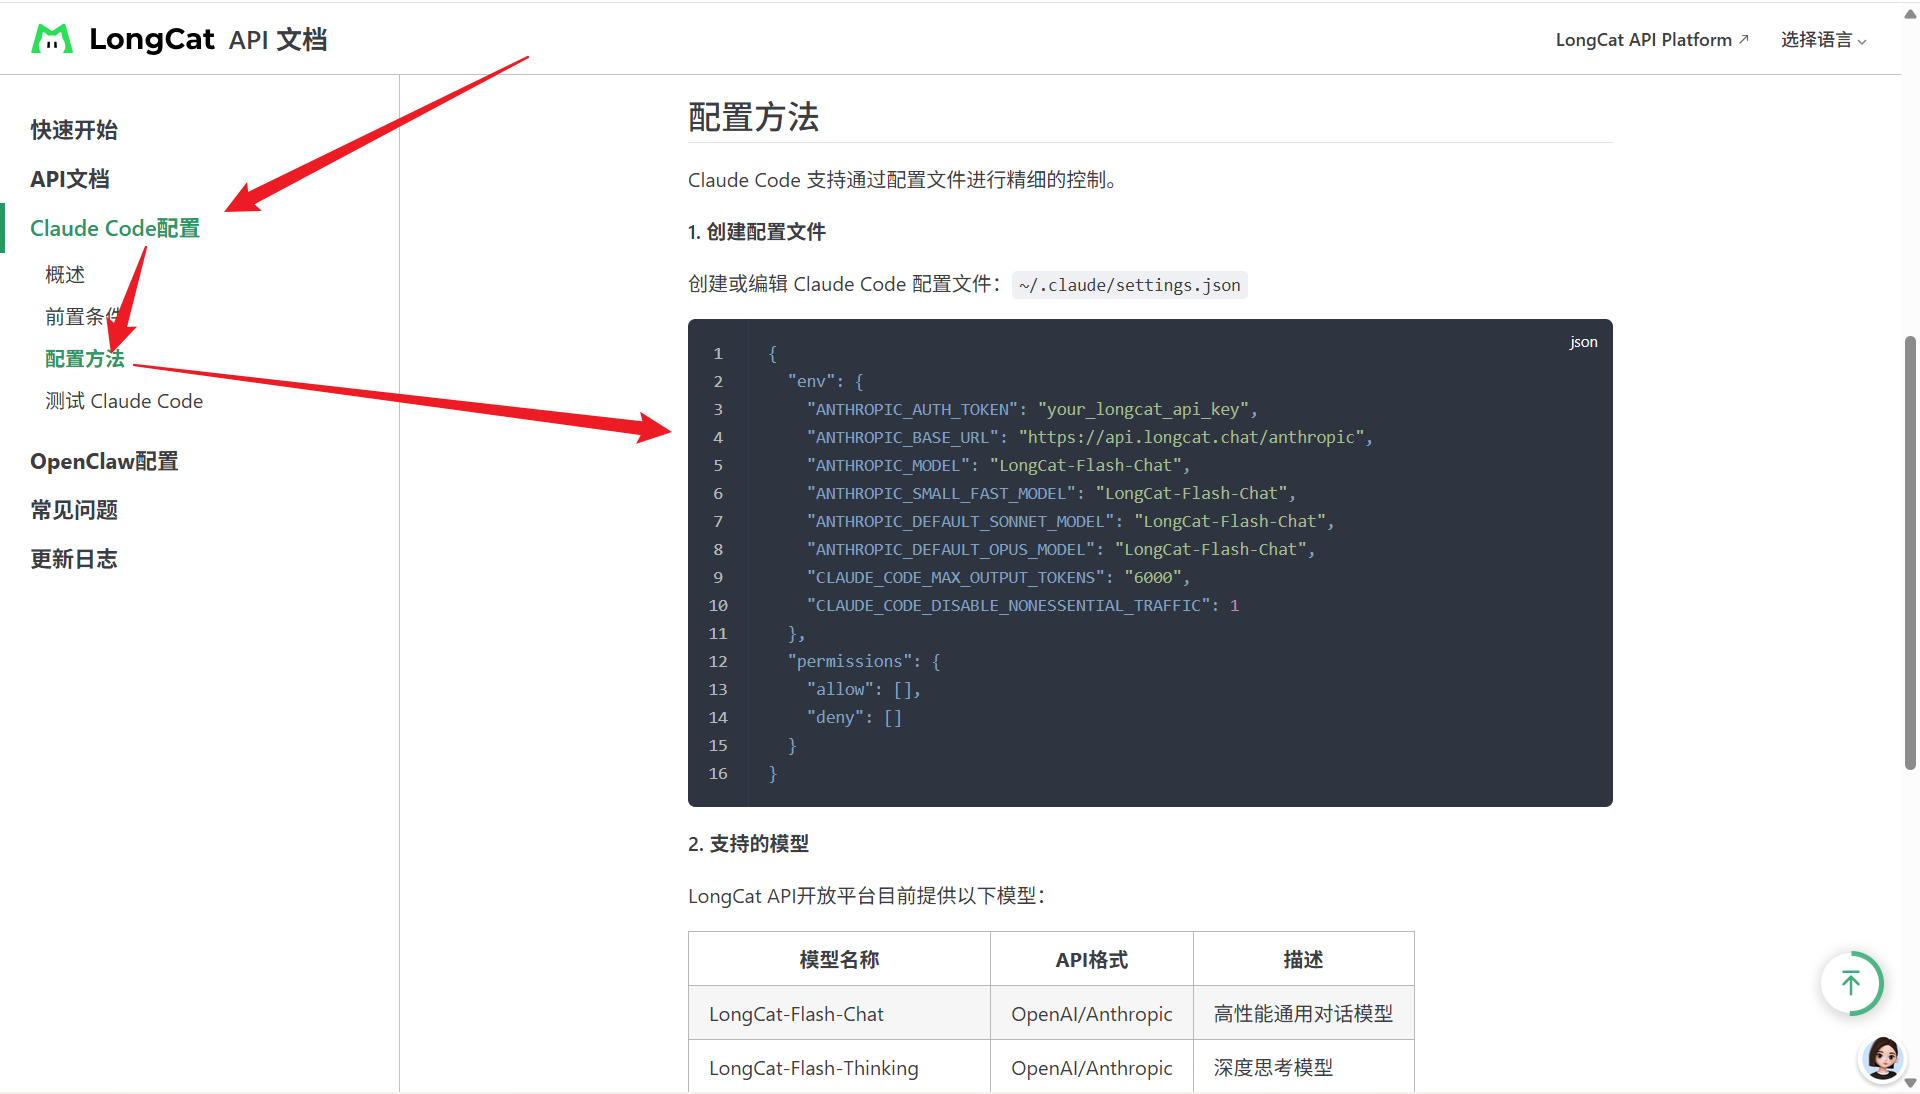This screenshot has width=1920, height=1094.
Task: Click the ANTHROPIC_MODEL line in code
Action: 998,465
